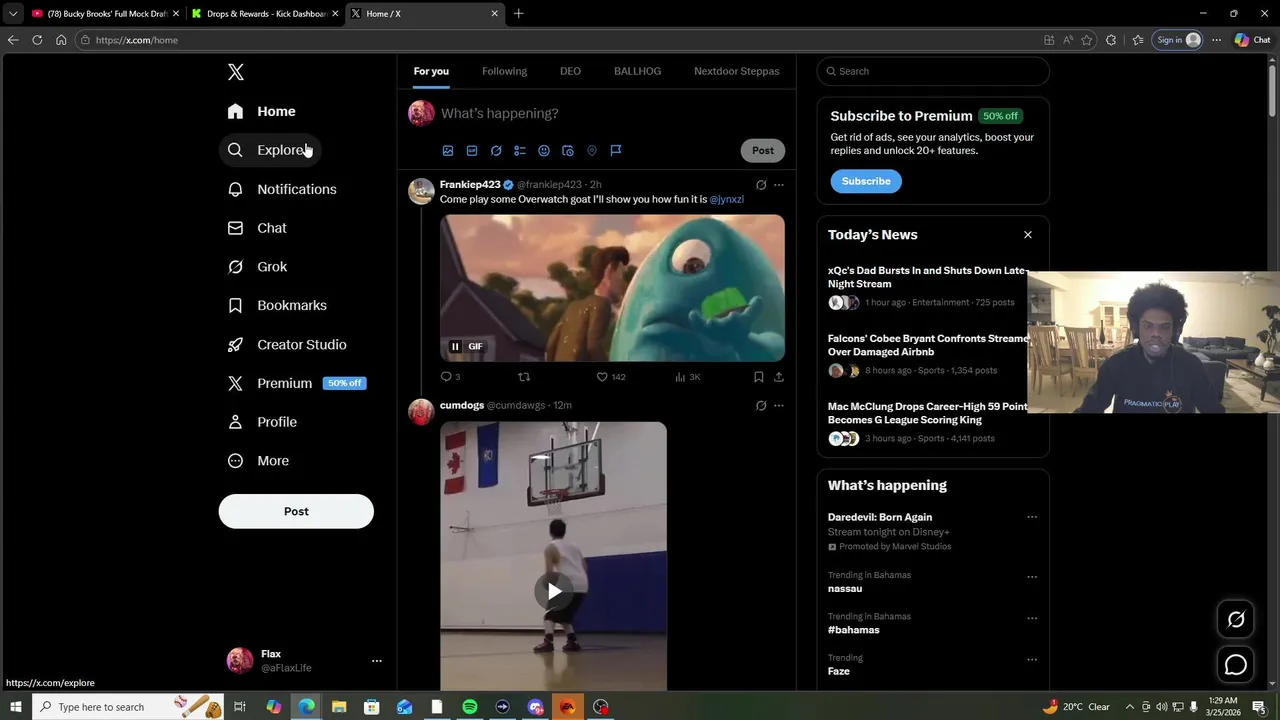Screen dimensions: 1280x720
Task: Bookmark Frankiep423's post
Action: (759, 377)
